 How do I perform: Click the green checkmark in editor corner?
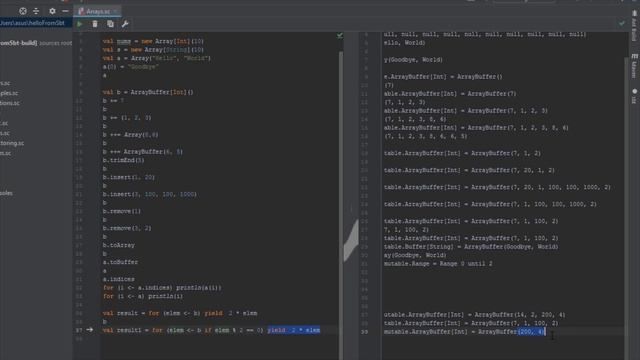[x=340, y=36]
